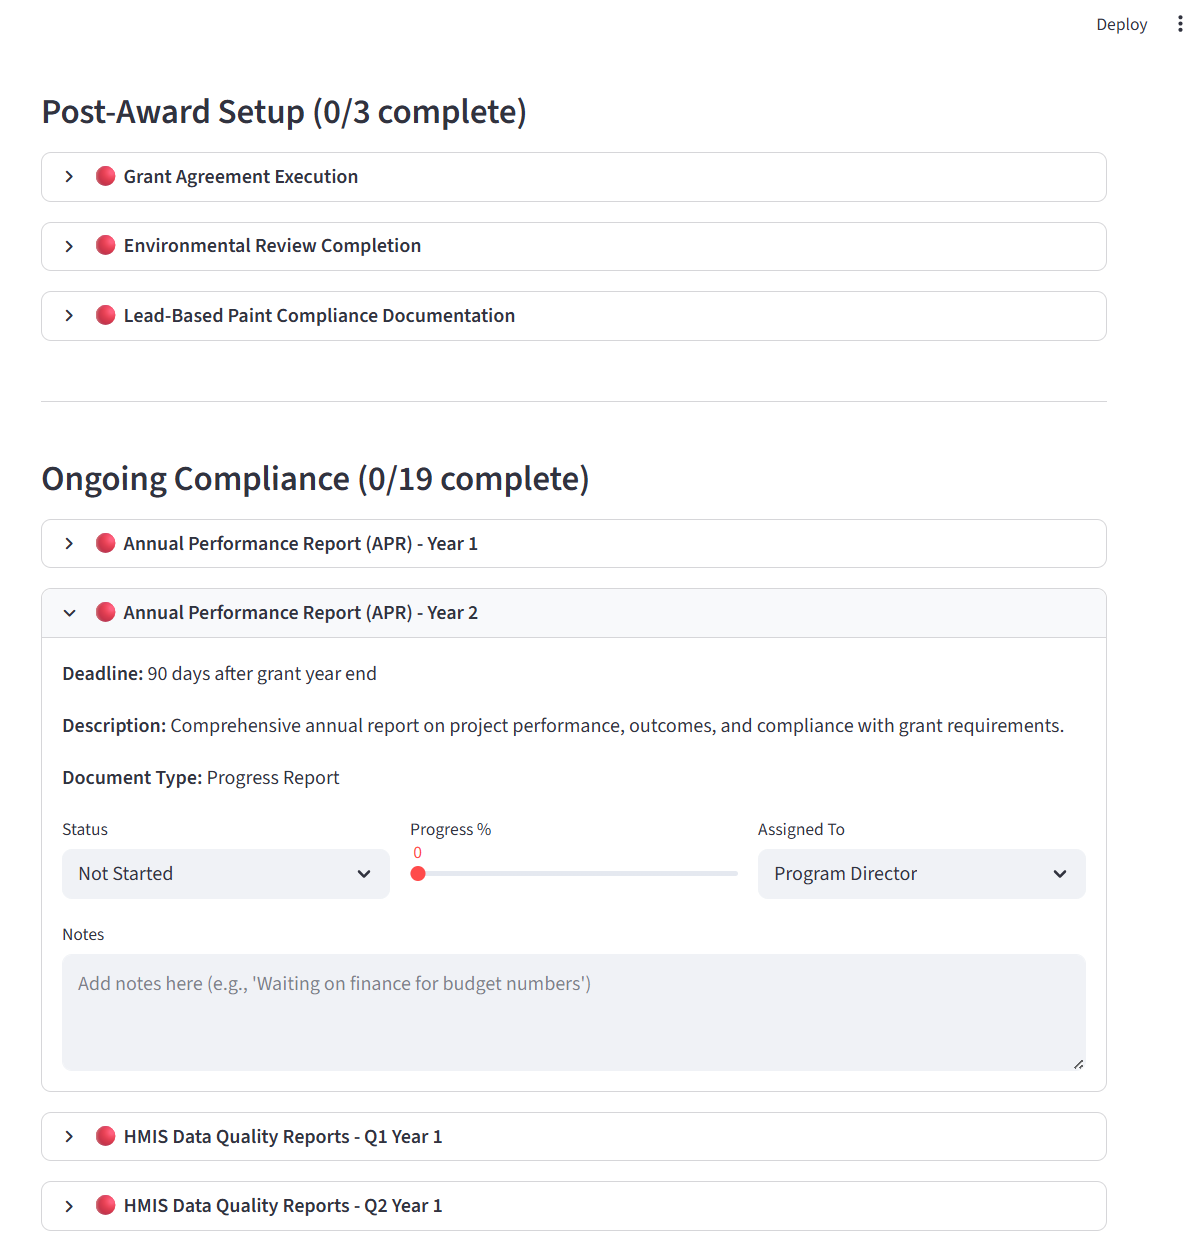Expand the Grant Agreement Execution item
Viewport: 1200px width, 1235px height.
pyautogui.click(x=69, y=176)
